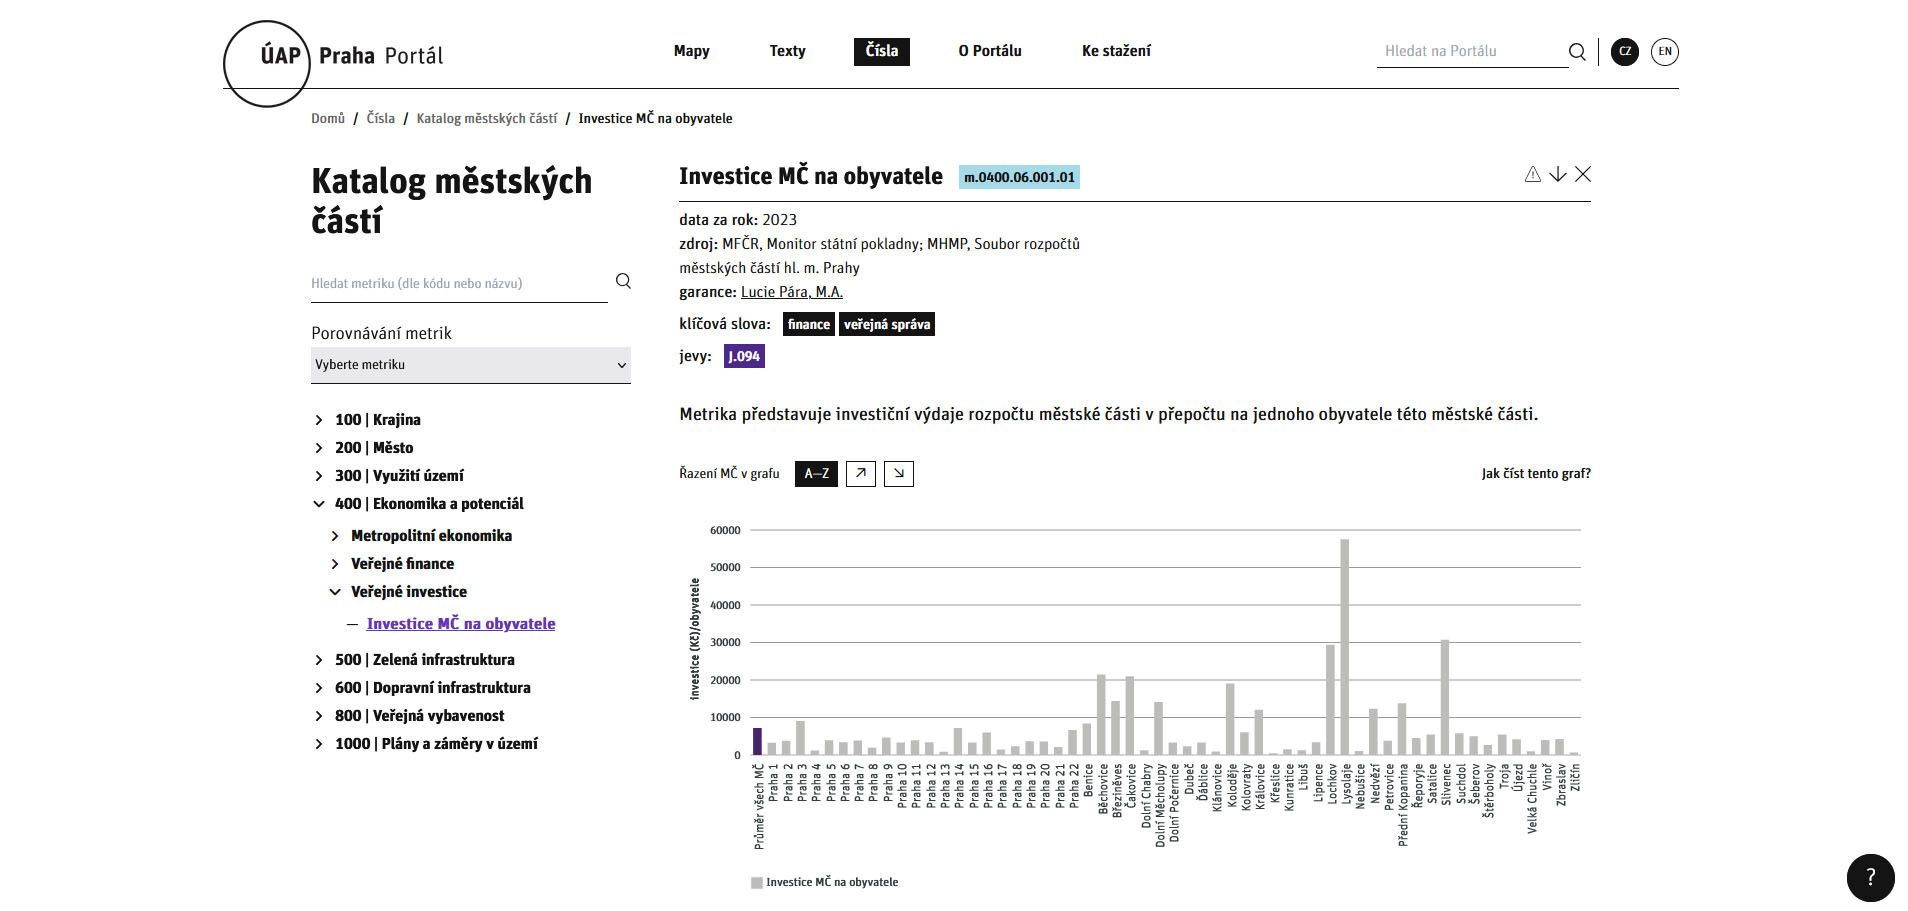Open the Lucie Pára, M.A. link
Image resolution: width=1908 pixels, height=911 pixels.
click(x=791, y=292)
